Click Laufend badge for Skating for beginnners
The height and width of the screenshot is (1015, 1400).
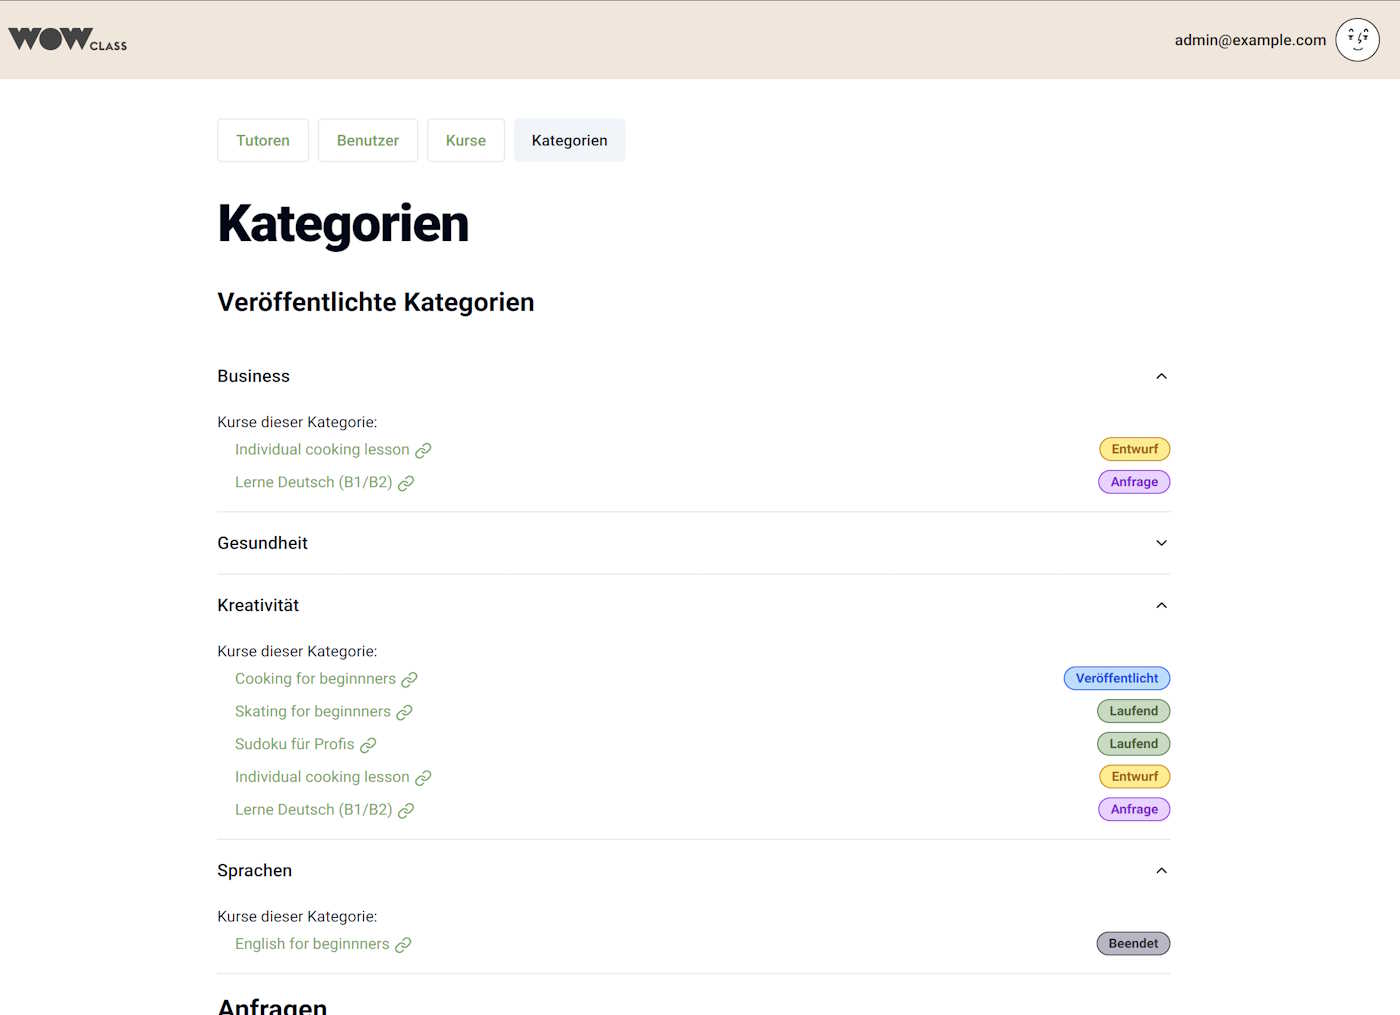click(1134, 711)
